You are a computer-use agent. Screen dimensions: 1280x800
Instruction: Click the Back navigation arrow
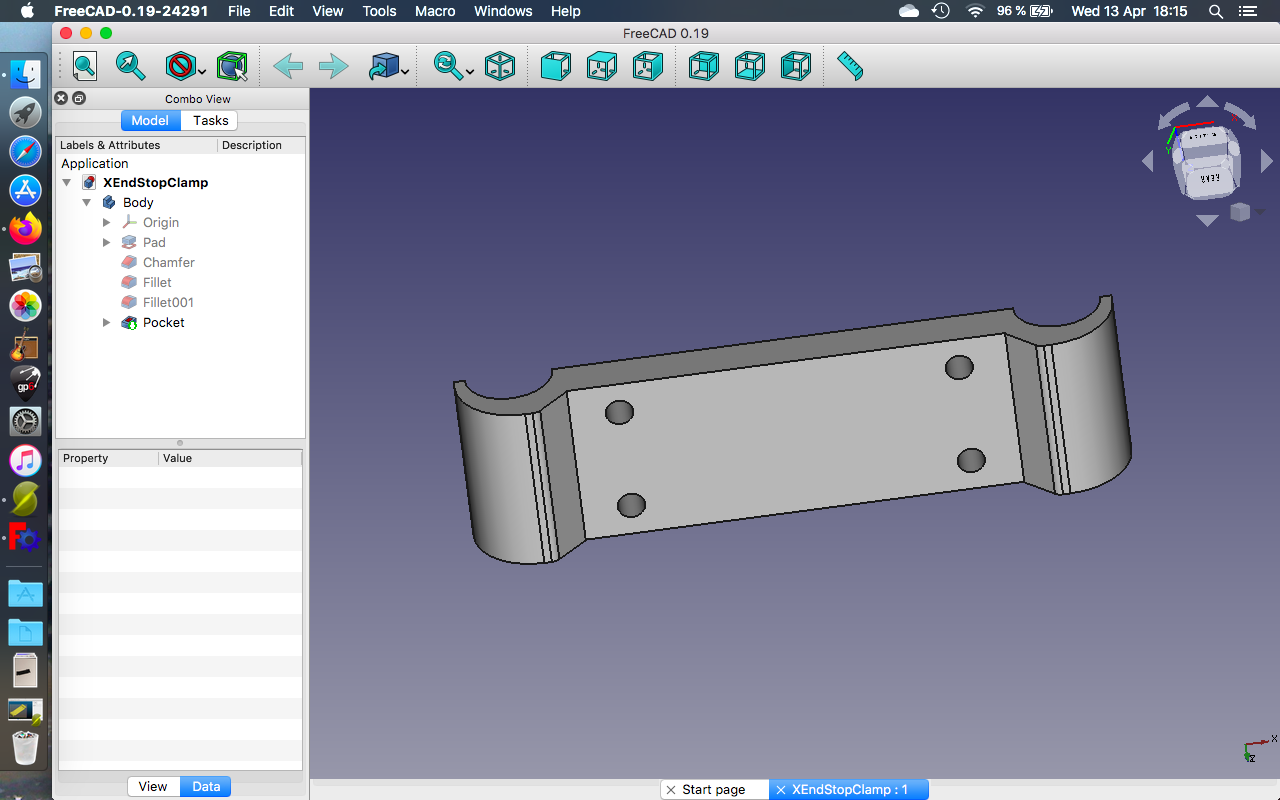tap(288, 66)
